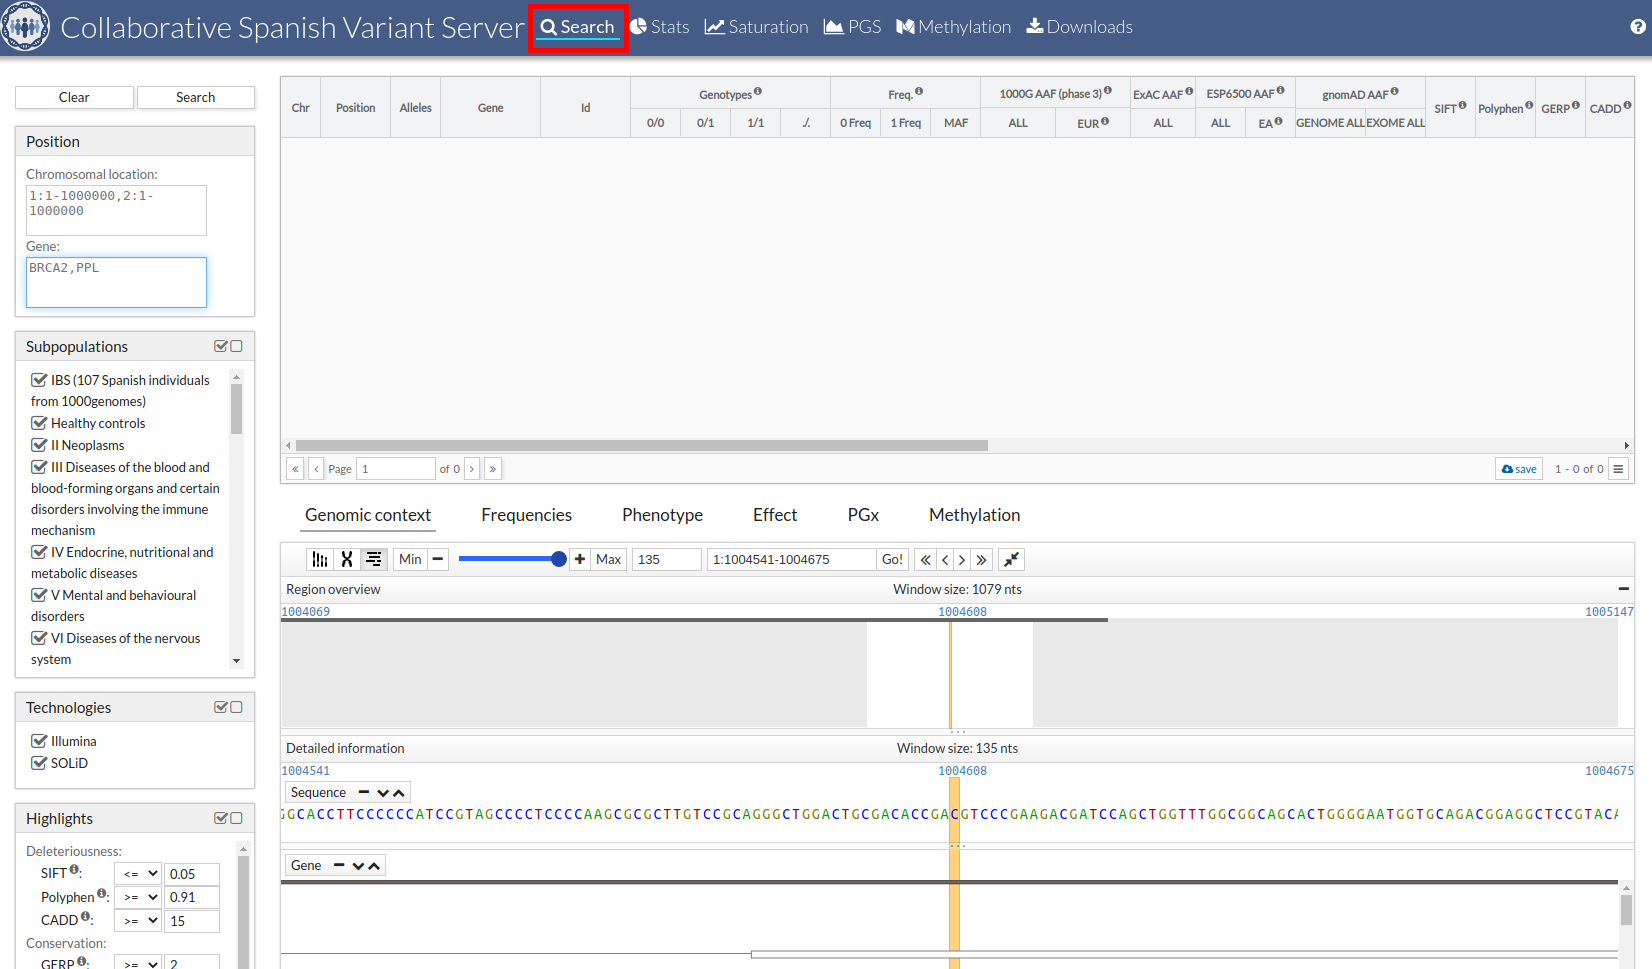
Task: Click the Go! button
Action: 892,559
